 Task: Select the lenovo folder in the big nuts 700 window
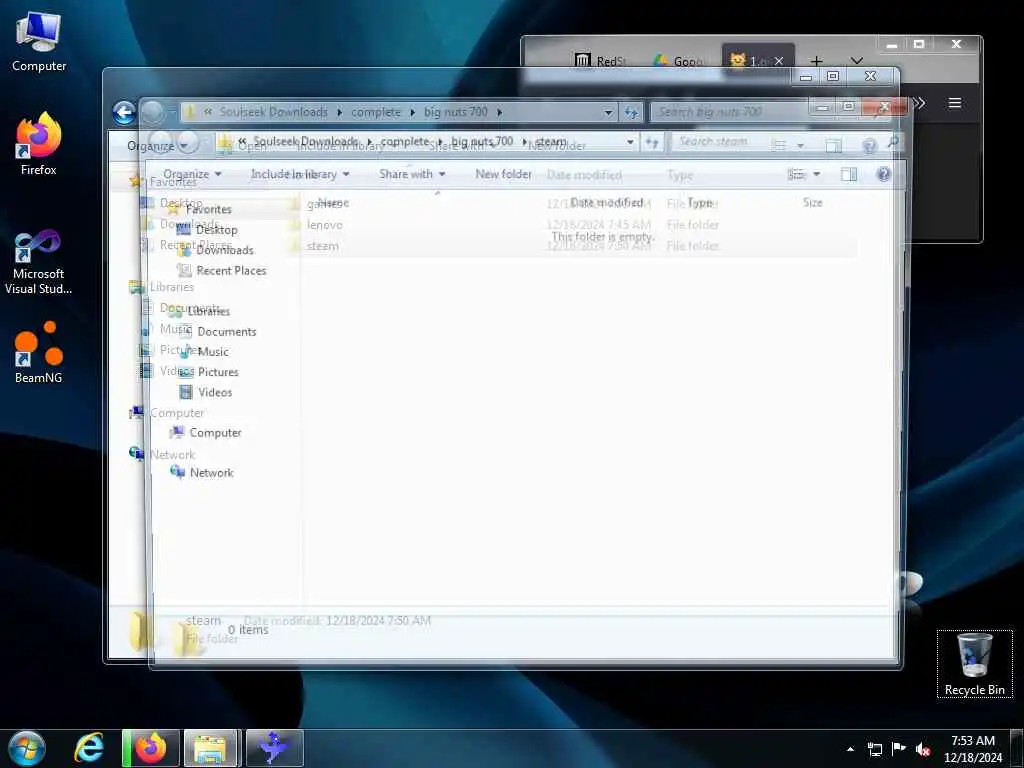pos(325,225)
